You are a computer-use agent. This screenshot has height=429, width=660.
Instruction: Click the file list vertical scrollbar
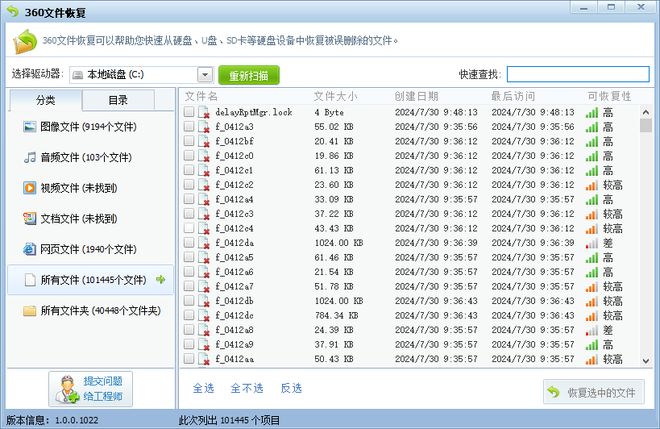point(645,230)
